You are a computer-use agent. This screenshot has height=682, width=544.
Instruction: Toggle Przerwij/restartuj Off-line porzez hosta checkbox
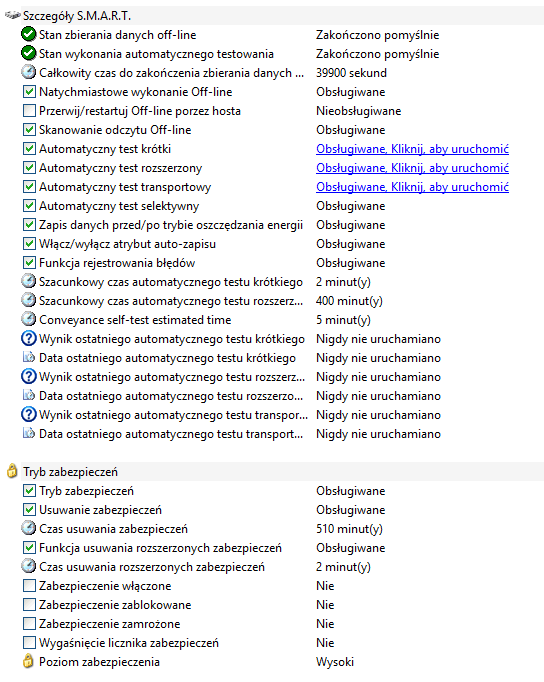29,110
